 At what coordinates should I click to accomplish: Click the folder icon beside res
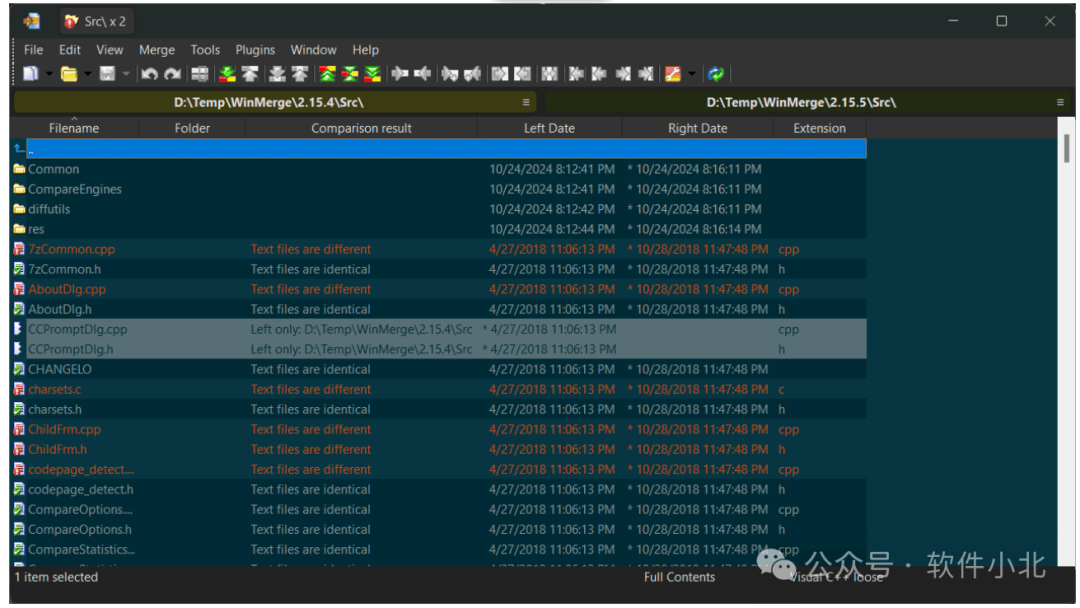[19, 229]
